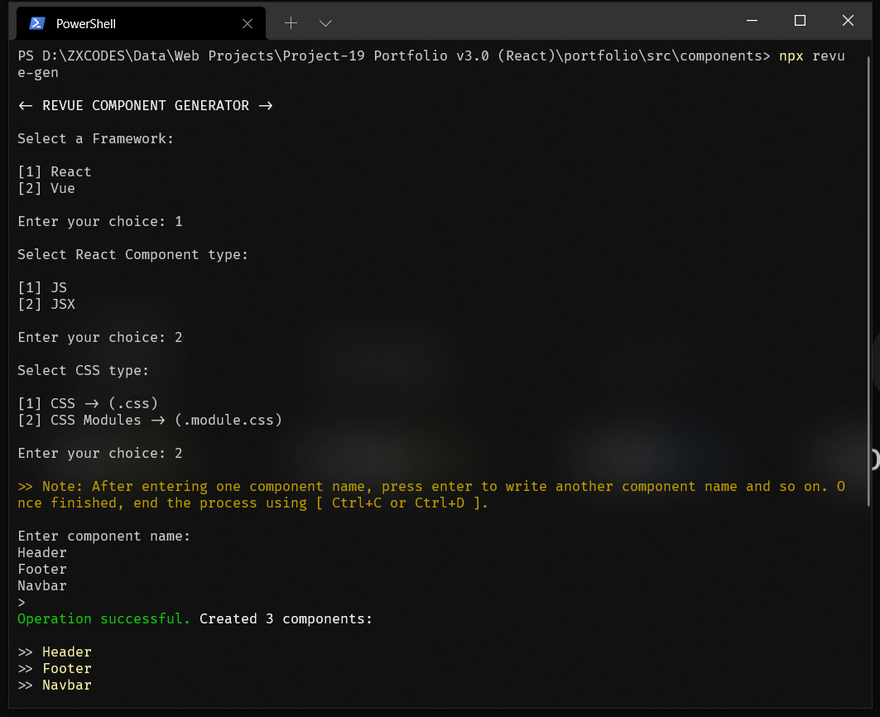Expand the new tab profile dropdown
The width and height of the screenshot is (880, 717).
pyautogui.click(x=326, y=23)
